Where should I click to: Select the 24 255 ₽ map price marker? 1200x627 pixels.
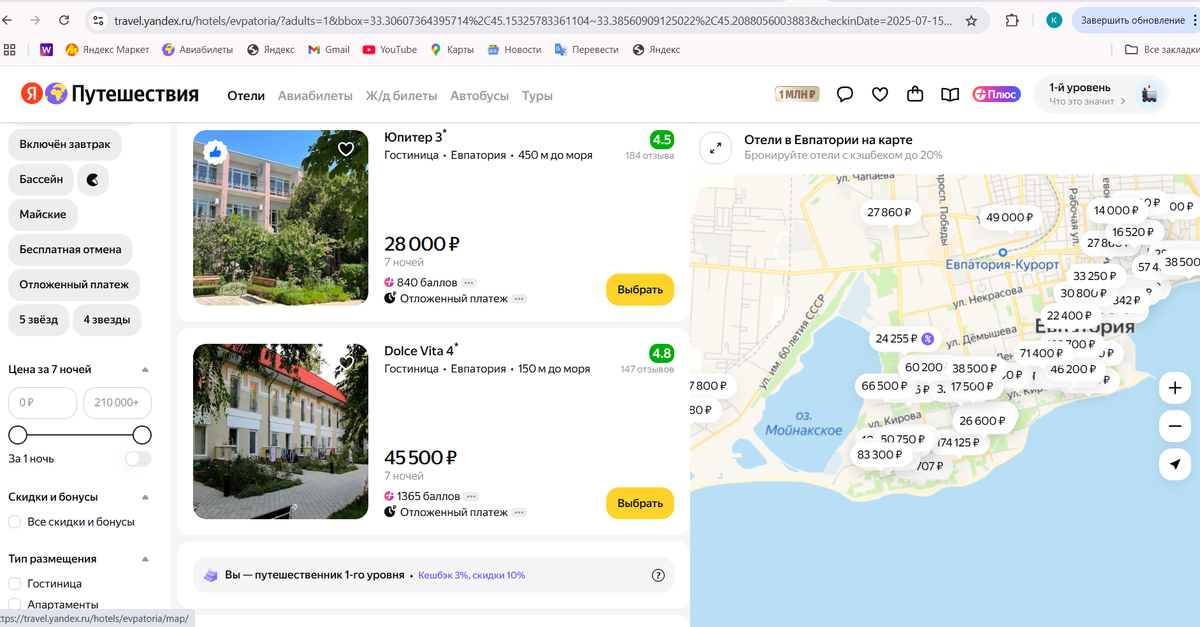[x=904, y=338]
